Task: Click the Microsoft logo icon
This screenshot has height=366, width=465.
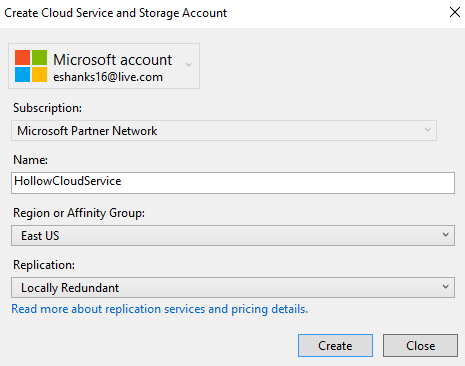Action: pyautogui.click(x=31, y=66)
